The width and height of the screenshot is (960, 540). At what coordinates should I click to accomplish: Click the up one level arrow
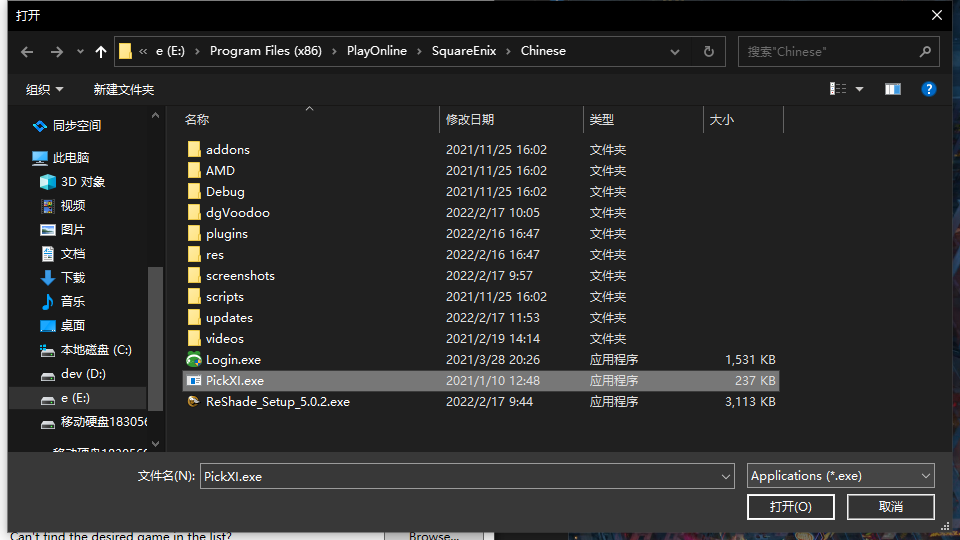(100, 51)
